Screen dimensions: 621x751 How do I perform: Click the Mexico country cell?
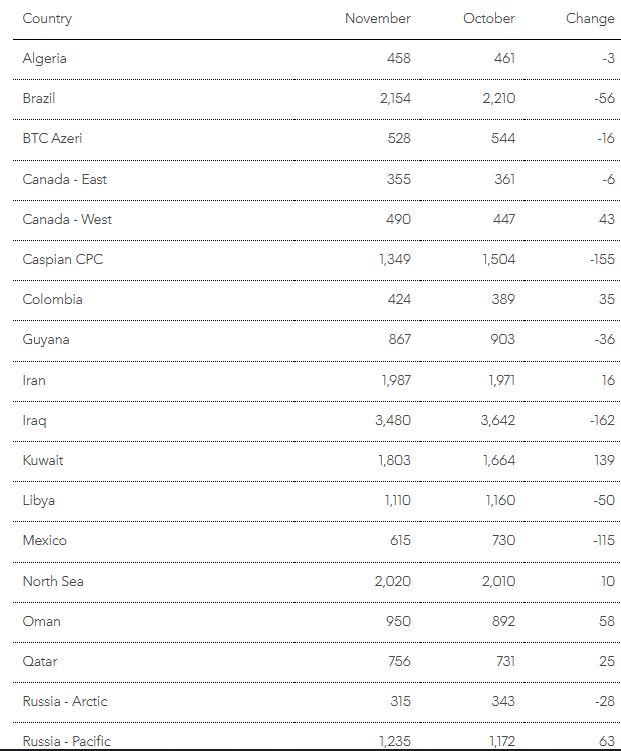45,540
